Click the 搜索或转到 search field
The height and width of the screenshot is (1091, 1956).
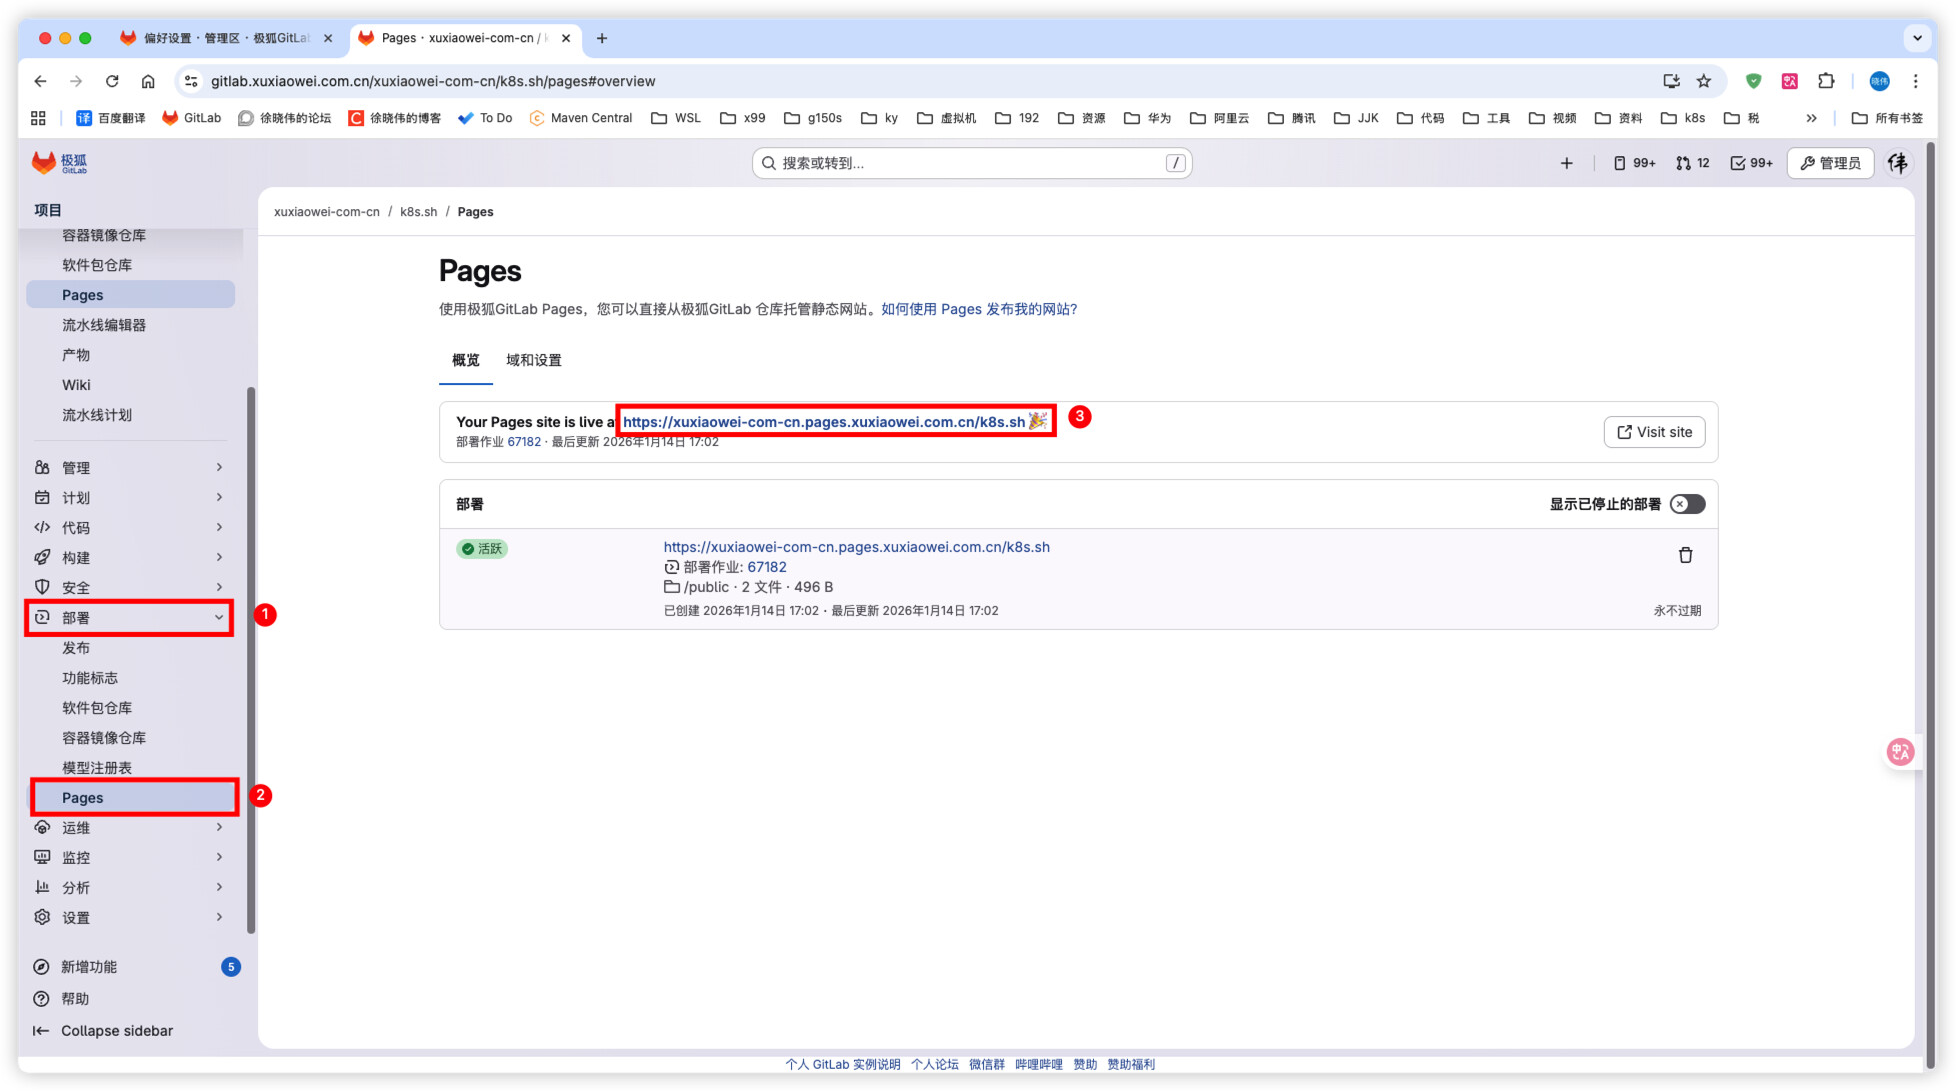point(970,163)
